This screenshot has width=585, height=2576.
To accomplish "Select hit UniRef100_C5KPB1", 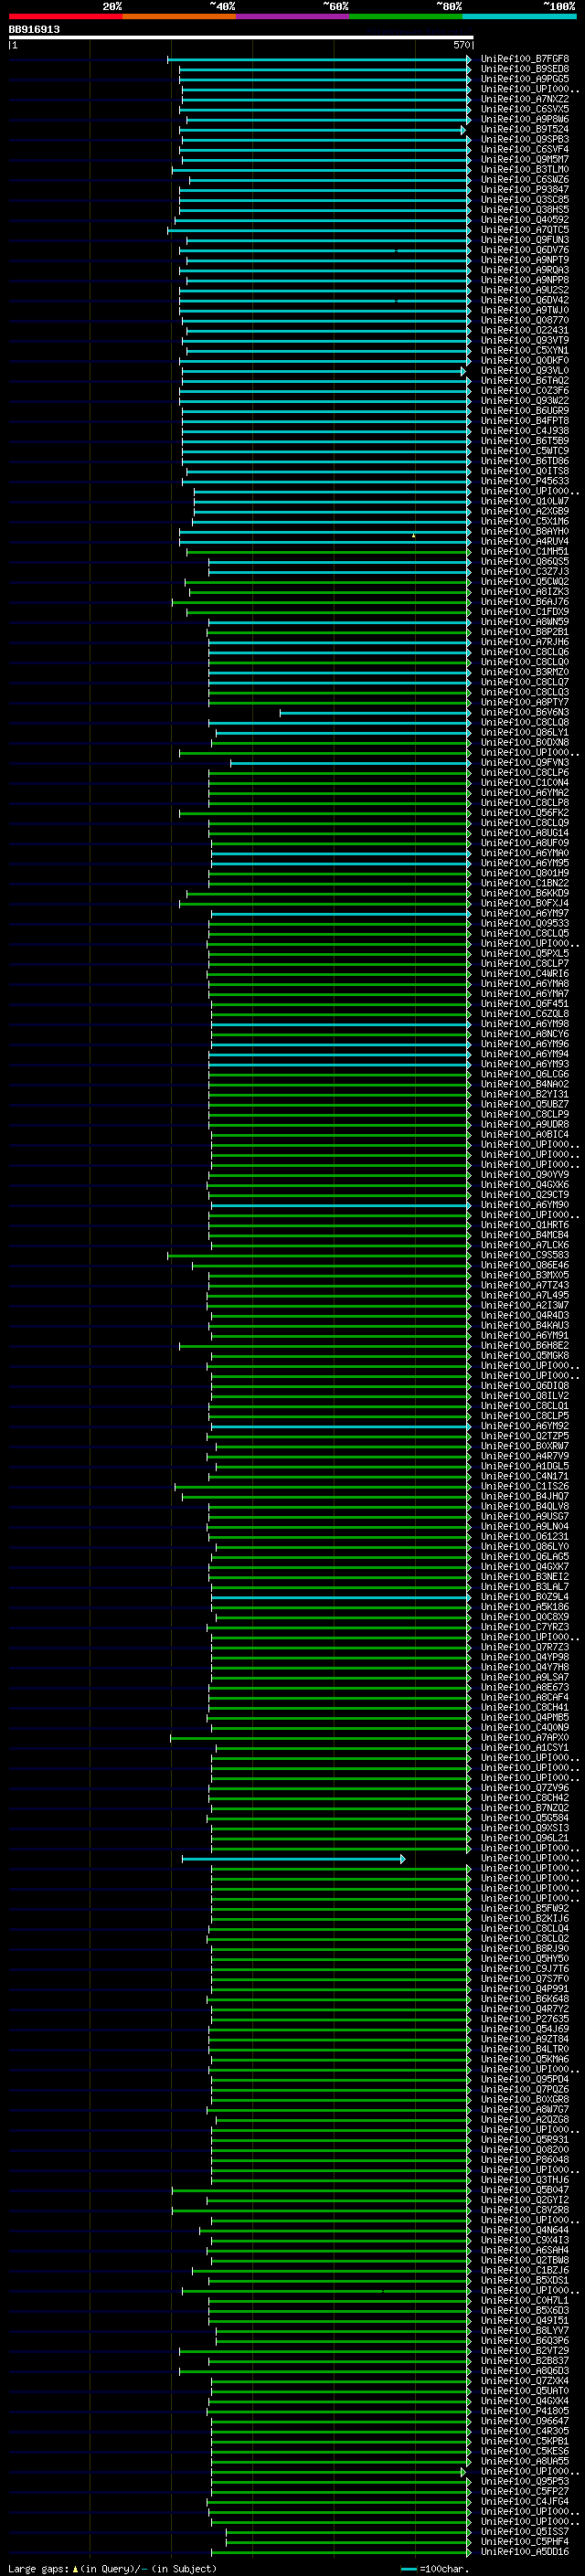I will tap(525, 2441).
